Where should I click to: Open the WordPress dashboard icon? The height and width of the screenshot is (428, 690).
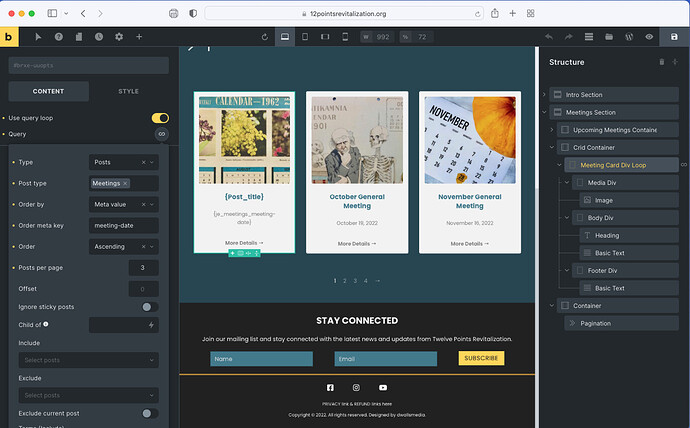click(x=629, y=37)
